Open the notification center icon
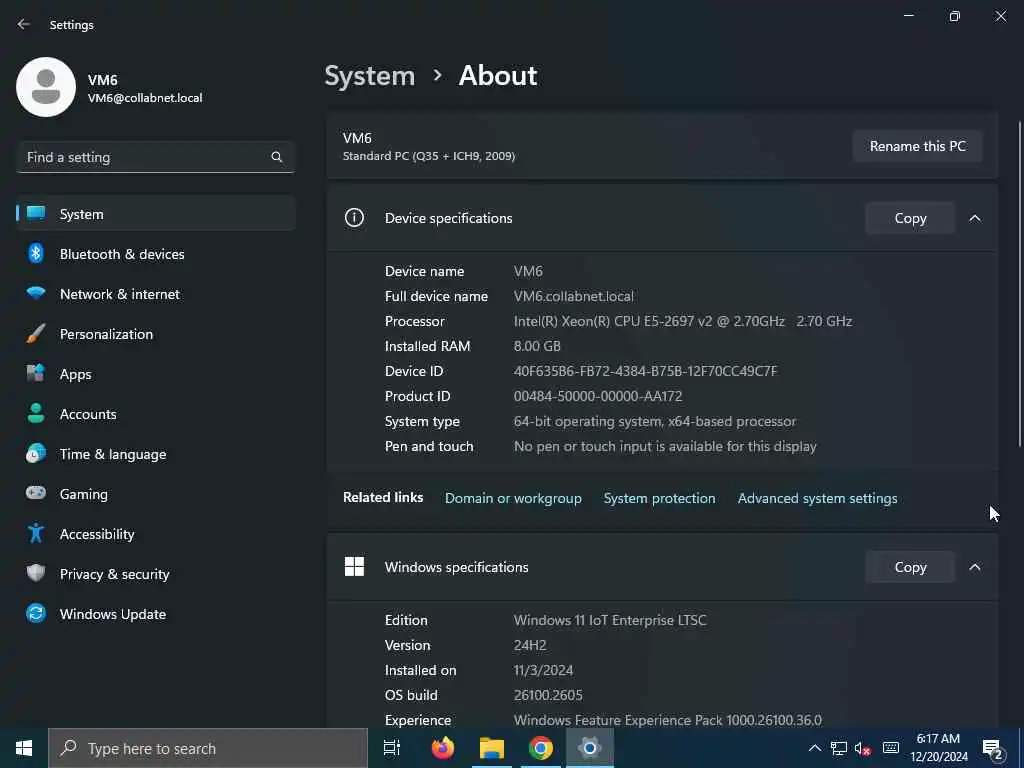 [993, 748]
